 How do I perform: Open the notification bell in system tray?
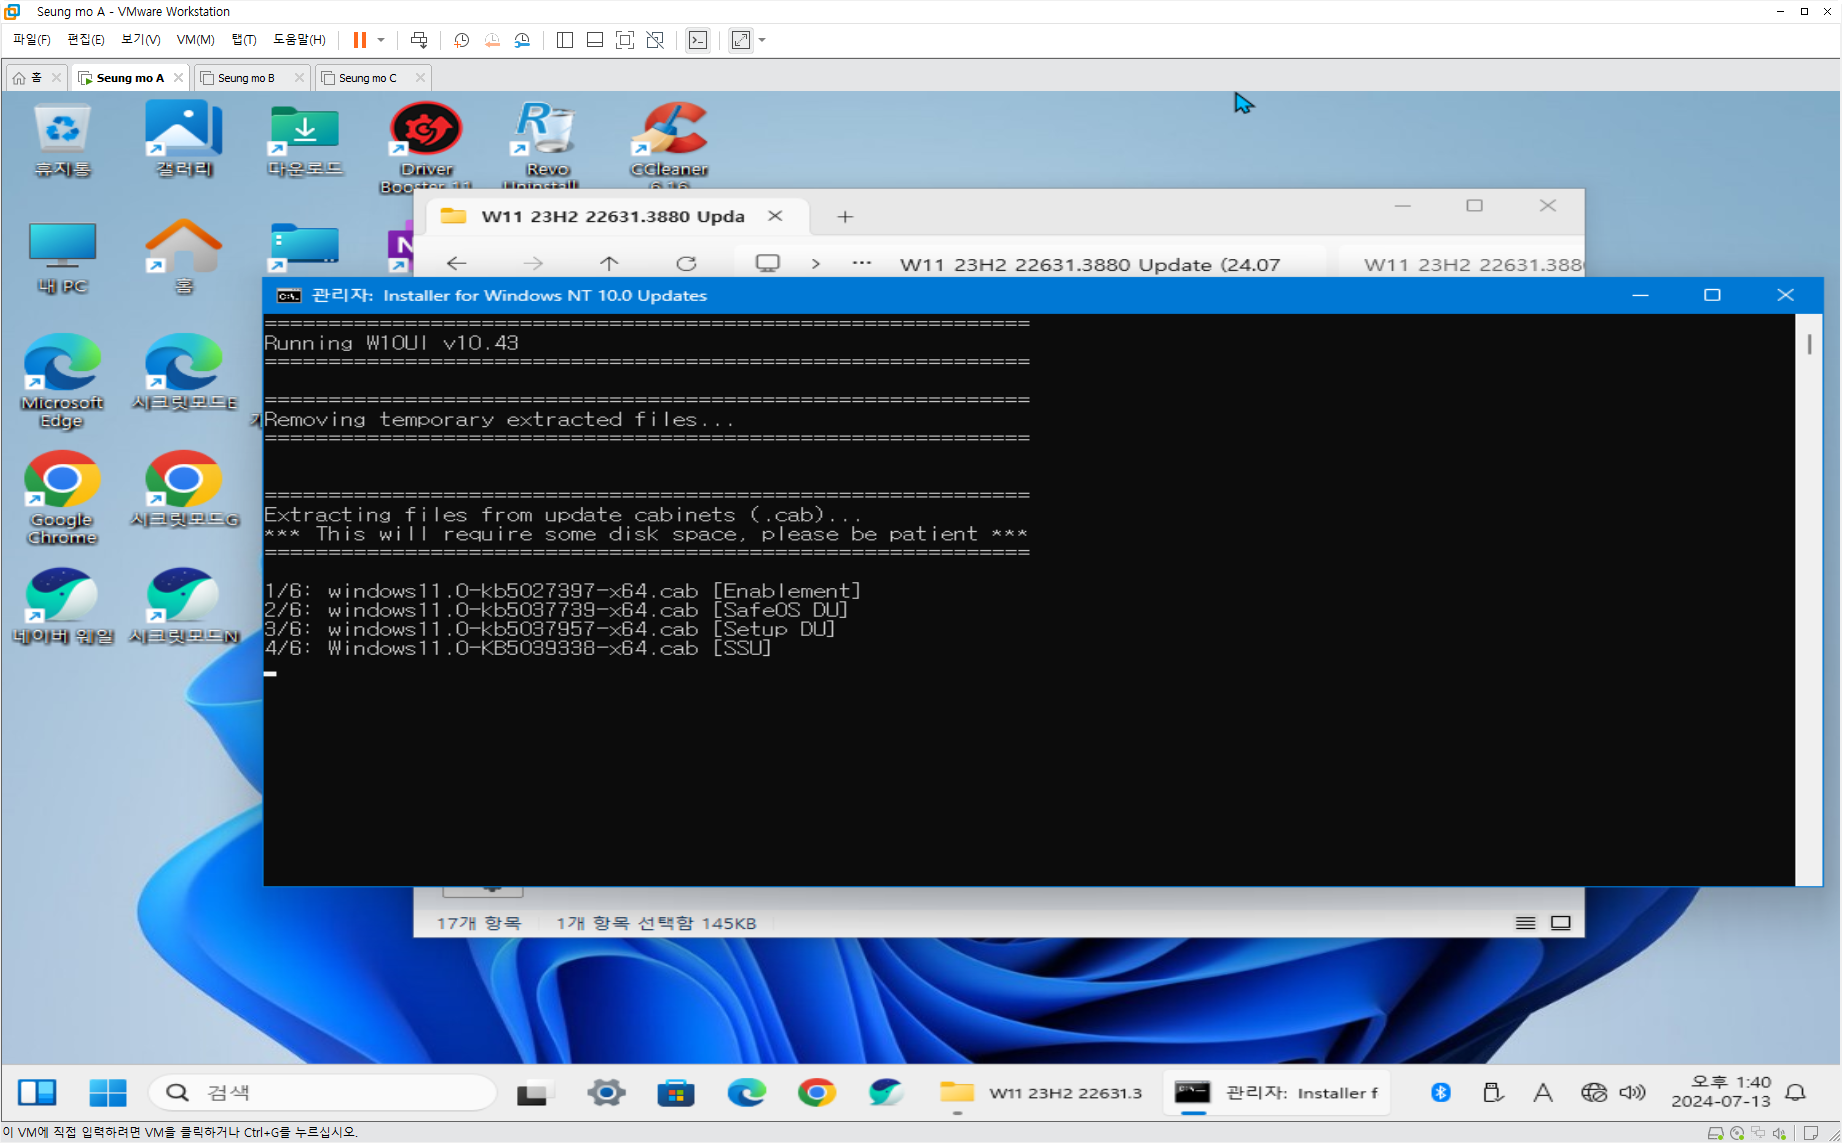click(x=1796, y=1092)
